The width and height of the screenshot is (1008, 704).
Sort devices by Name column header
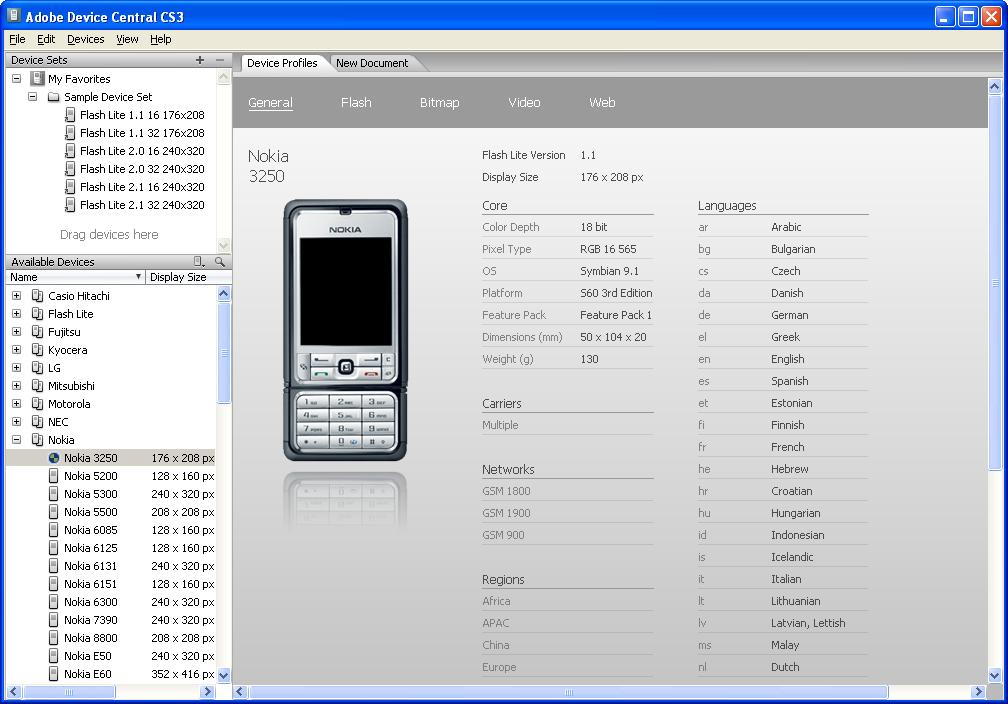pyautogui.click(x=75, y=277)
